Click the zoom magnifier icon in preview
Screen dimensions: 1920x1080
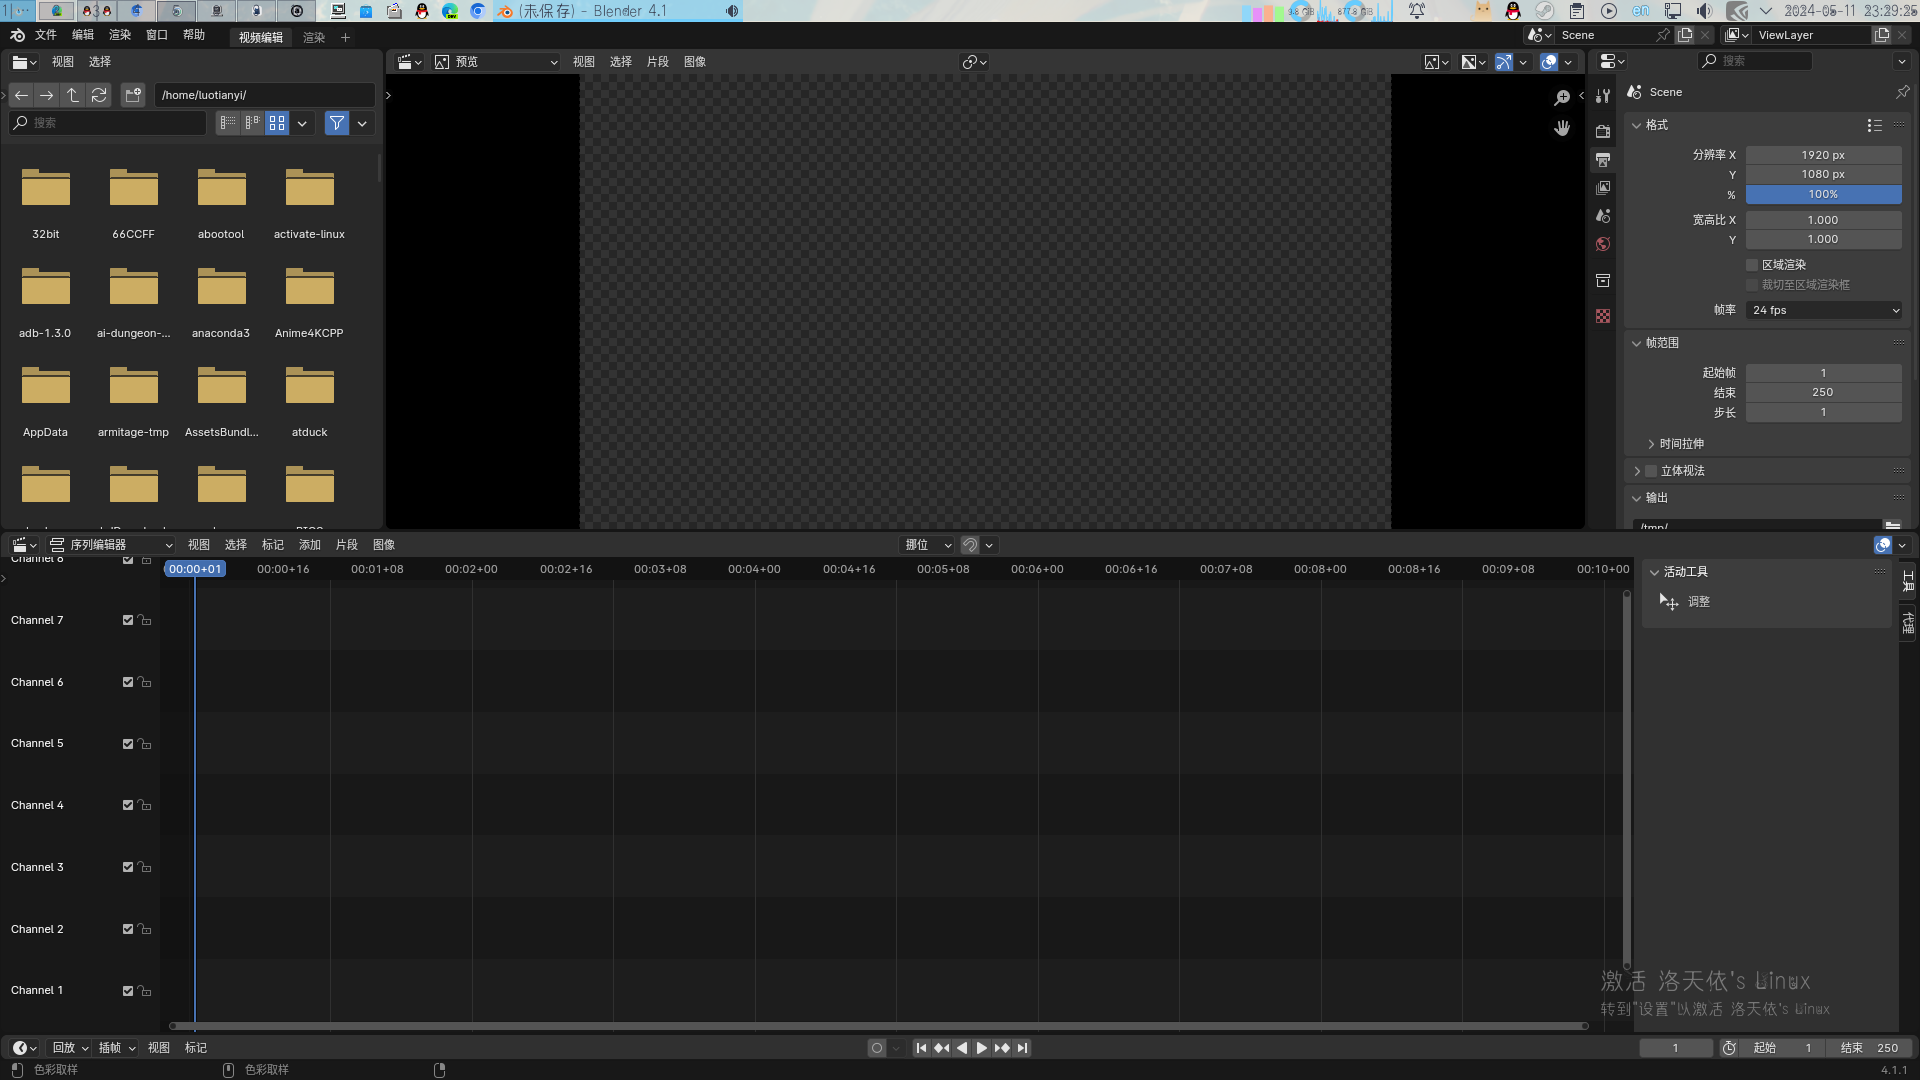(1562, 98)
